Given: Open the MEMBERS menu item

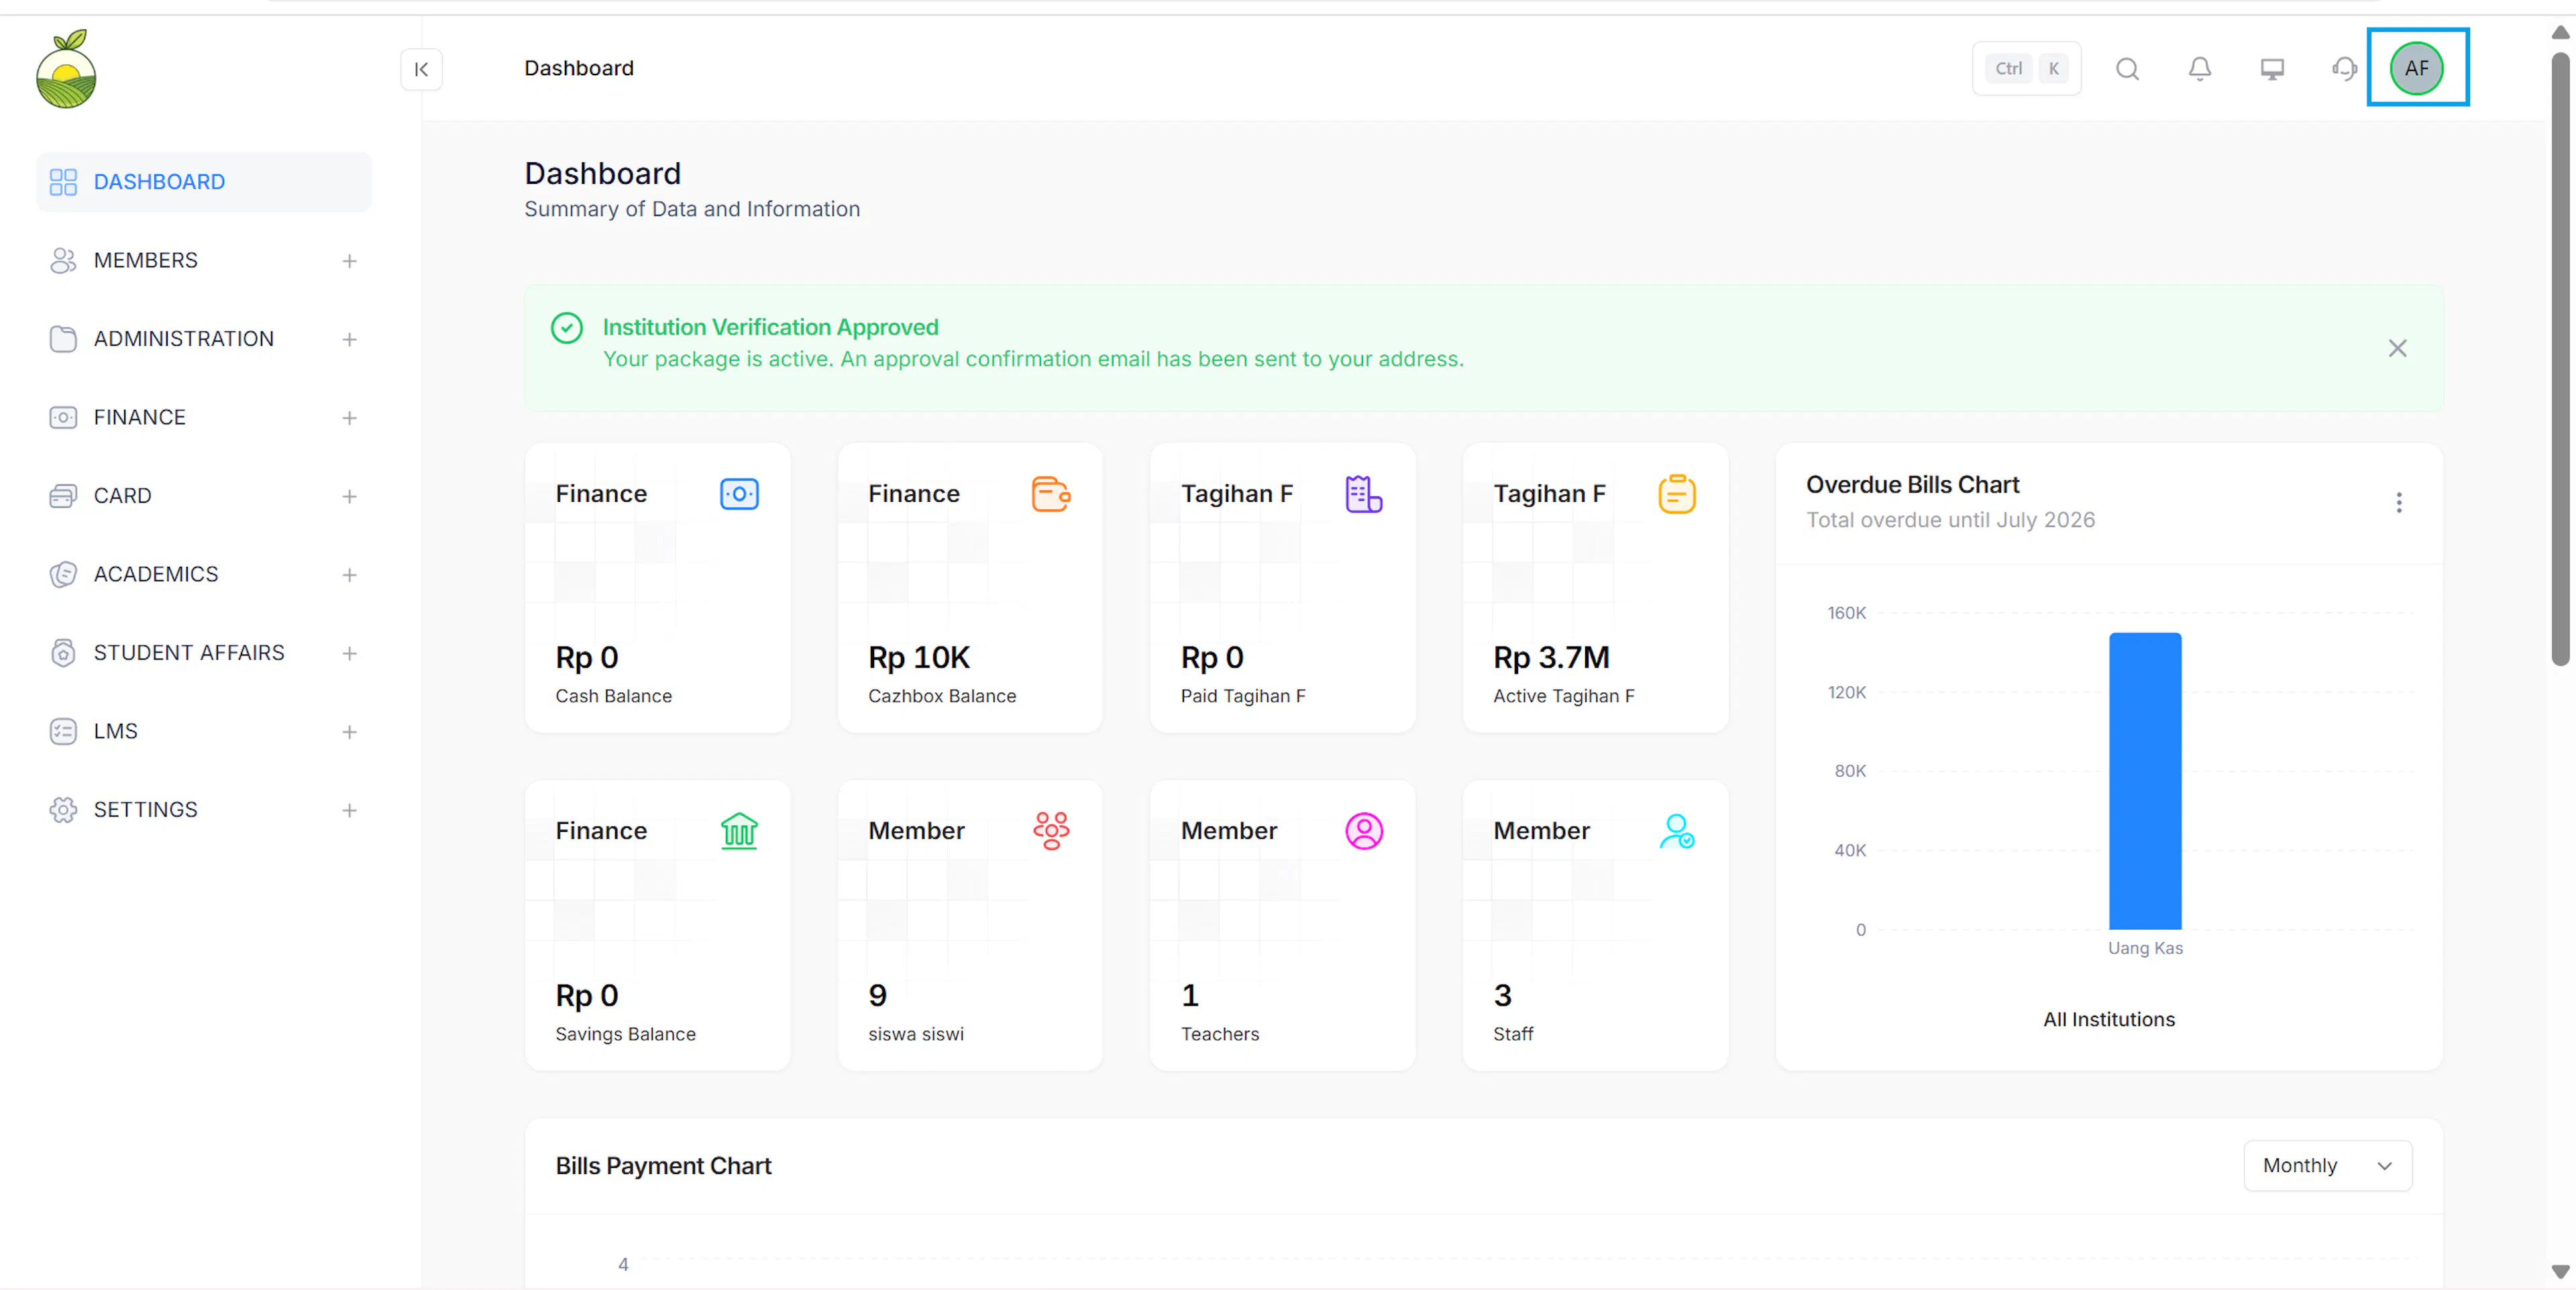Looking at the screenshot, I should click(204, 260).
